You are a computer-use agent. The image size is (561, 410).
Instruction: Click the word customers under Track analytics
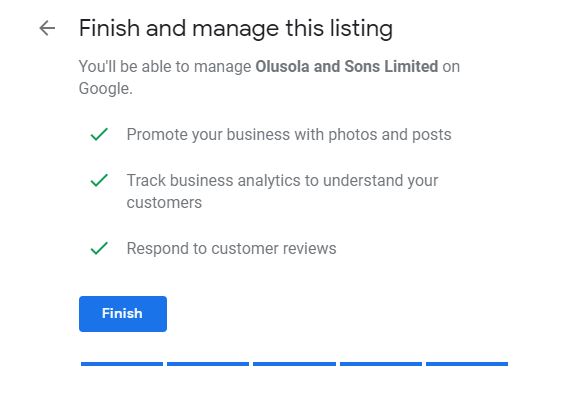(x=164, y=203)
